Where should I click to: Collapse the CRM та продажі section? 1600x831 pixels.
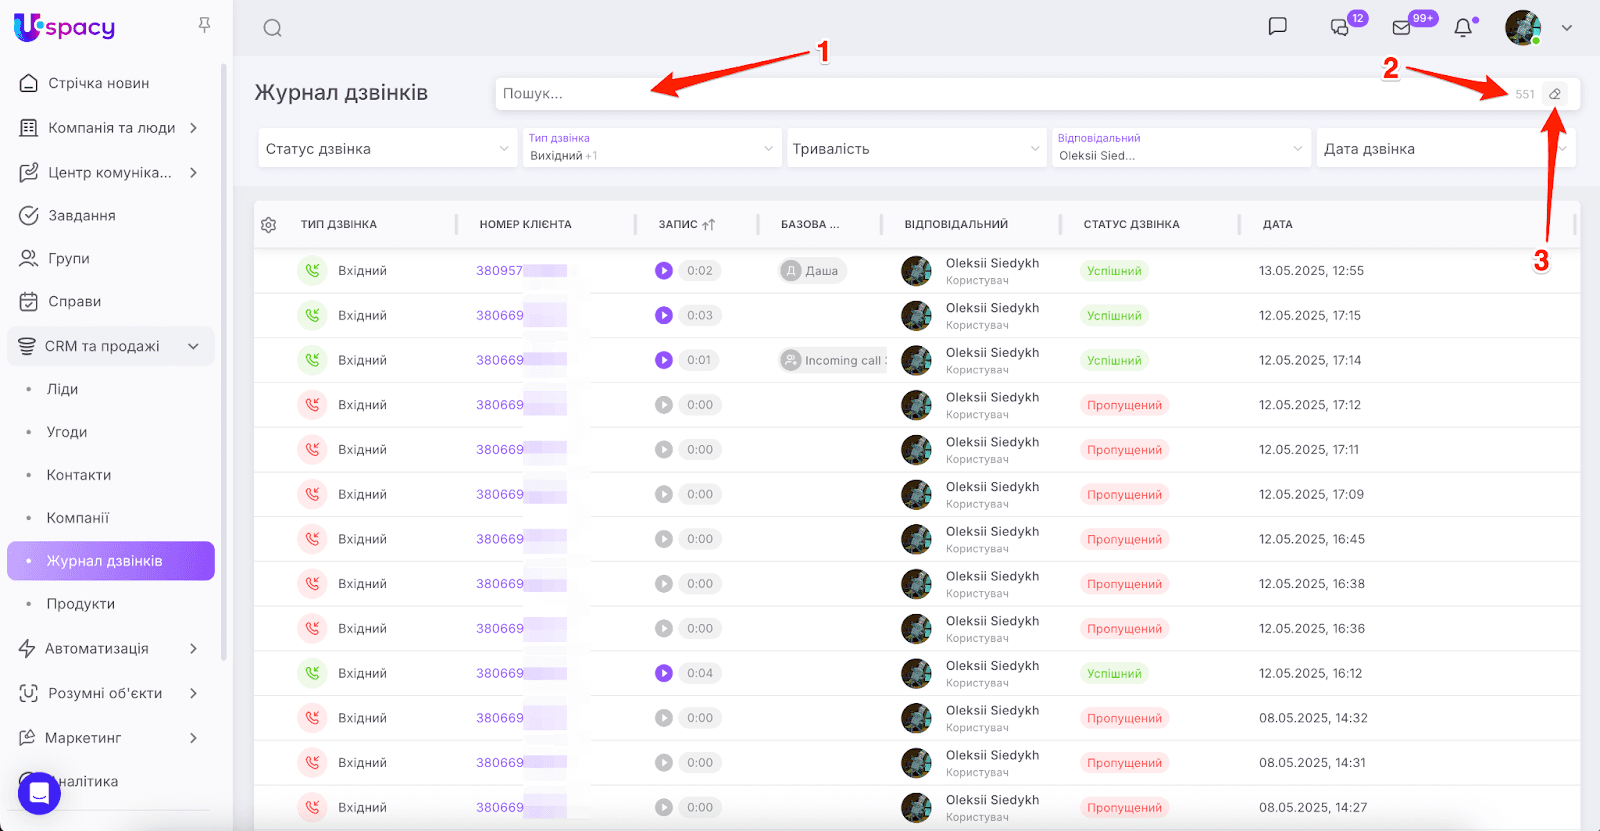(x=193, y=346)
